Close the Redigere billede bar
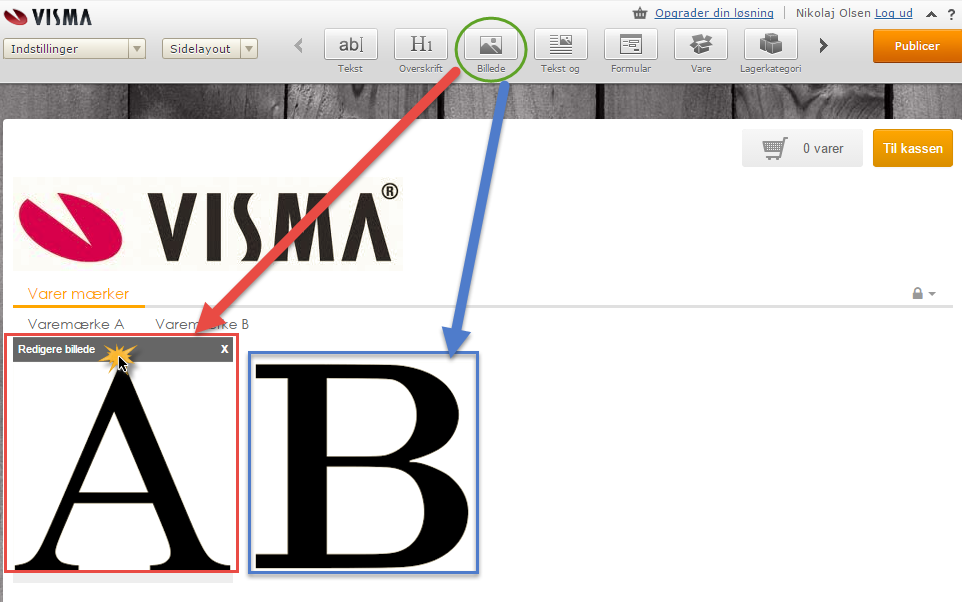The width and height of the screenshot is (962, 602). pyautogui.click(x=225, y=349)
